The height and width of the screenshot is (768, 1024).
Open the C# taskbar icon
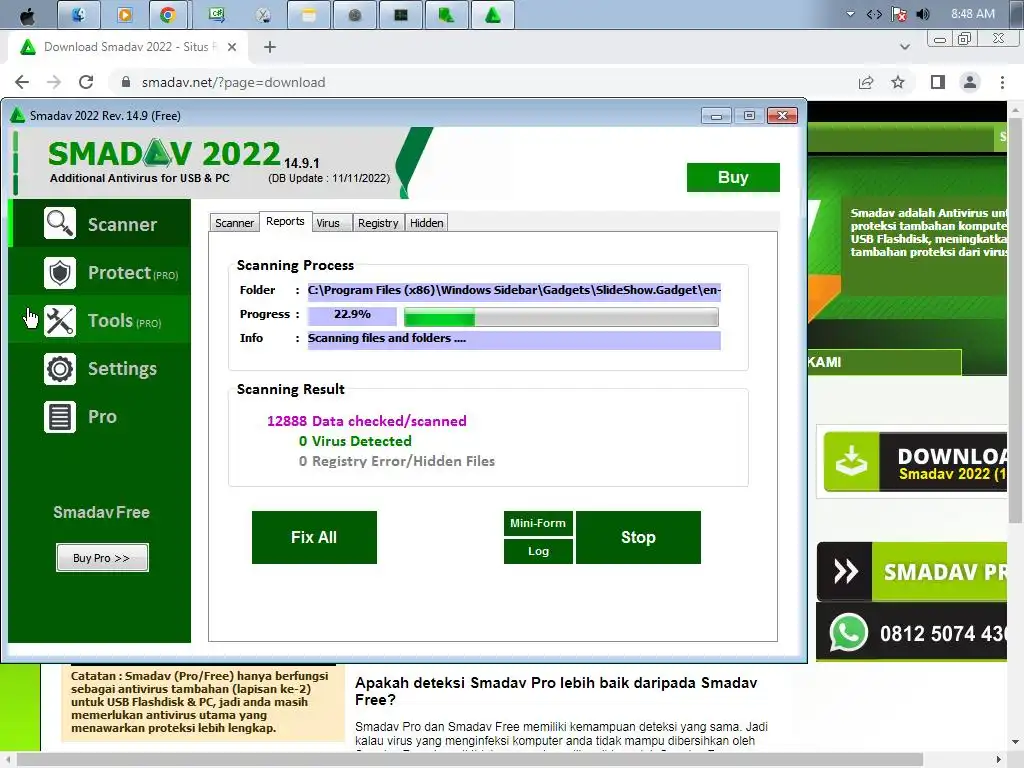tap(216, 15)
